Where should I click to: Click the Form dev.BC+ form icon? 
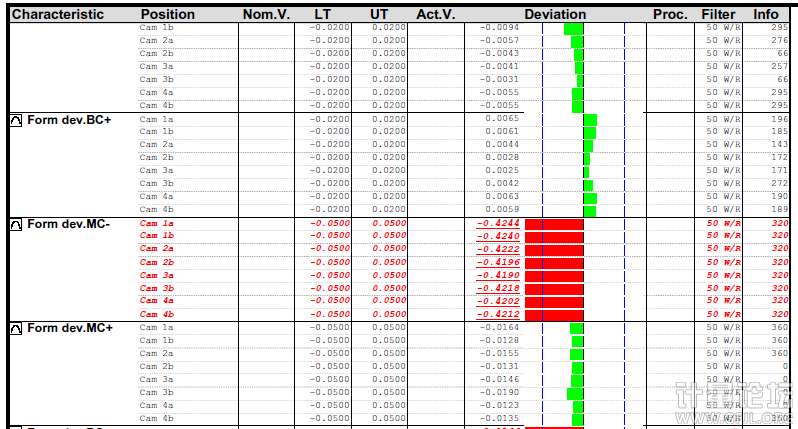pos(16,119)
